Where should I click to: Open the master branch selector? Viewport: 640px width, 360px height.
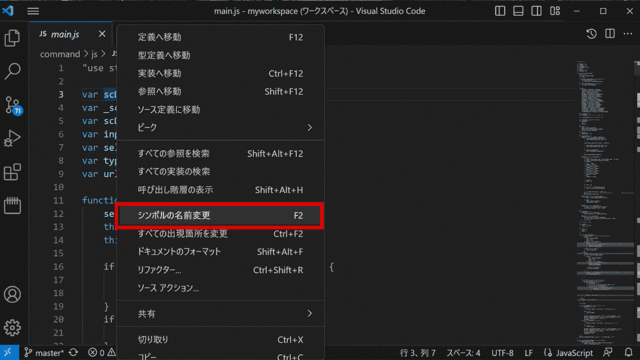point(44,353)
